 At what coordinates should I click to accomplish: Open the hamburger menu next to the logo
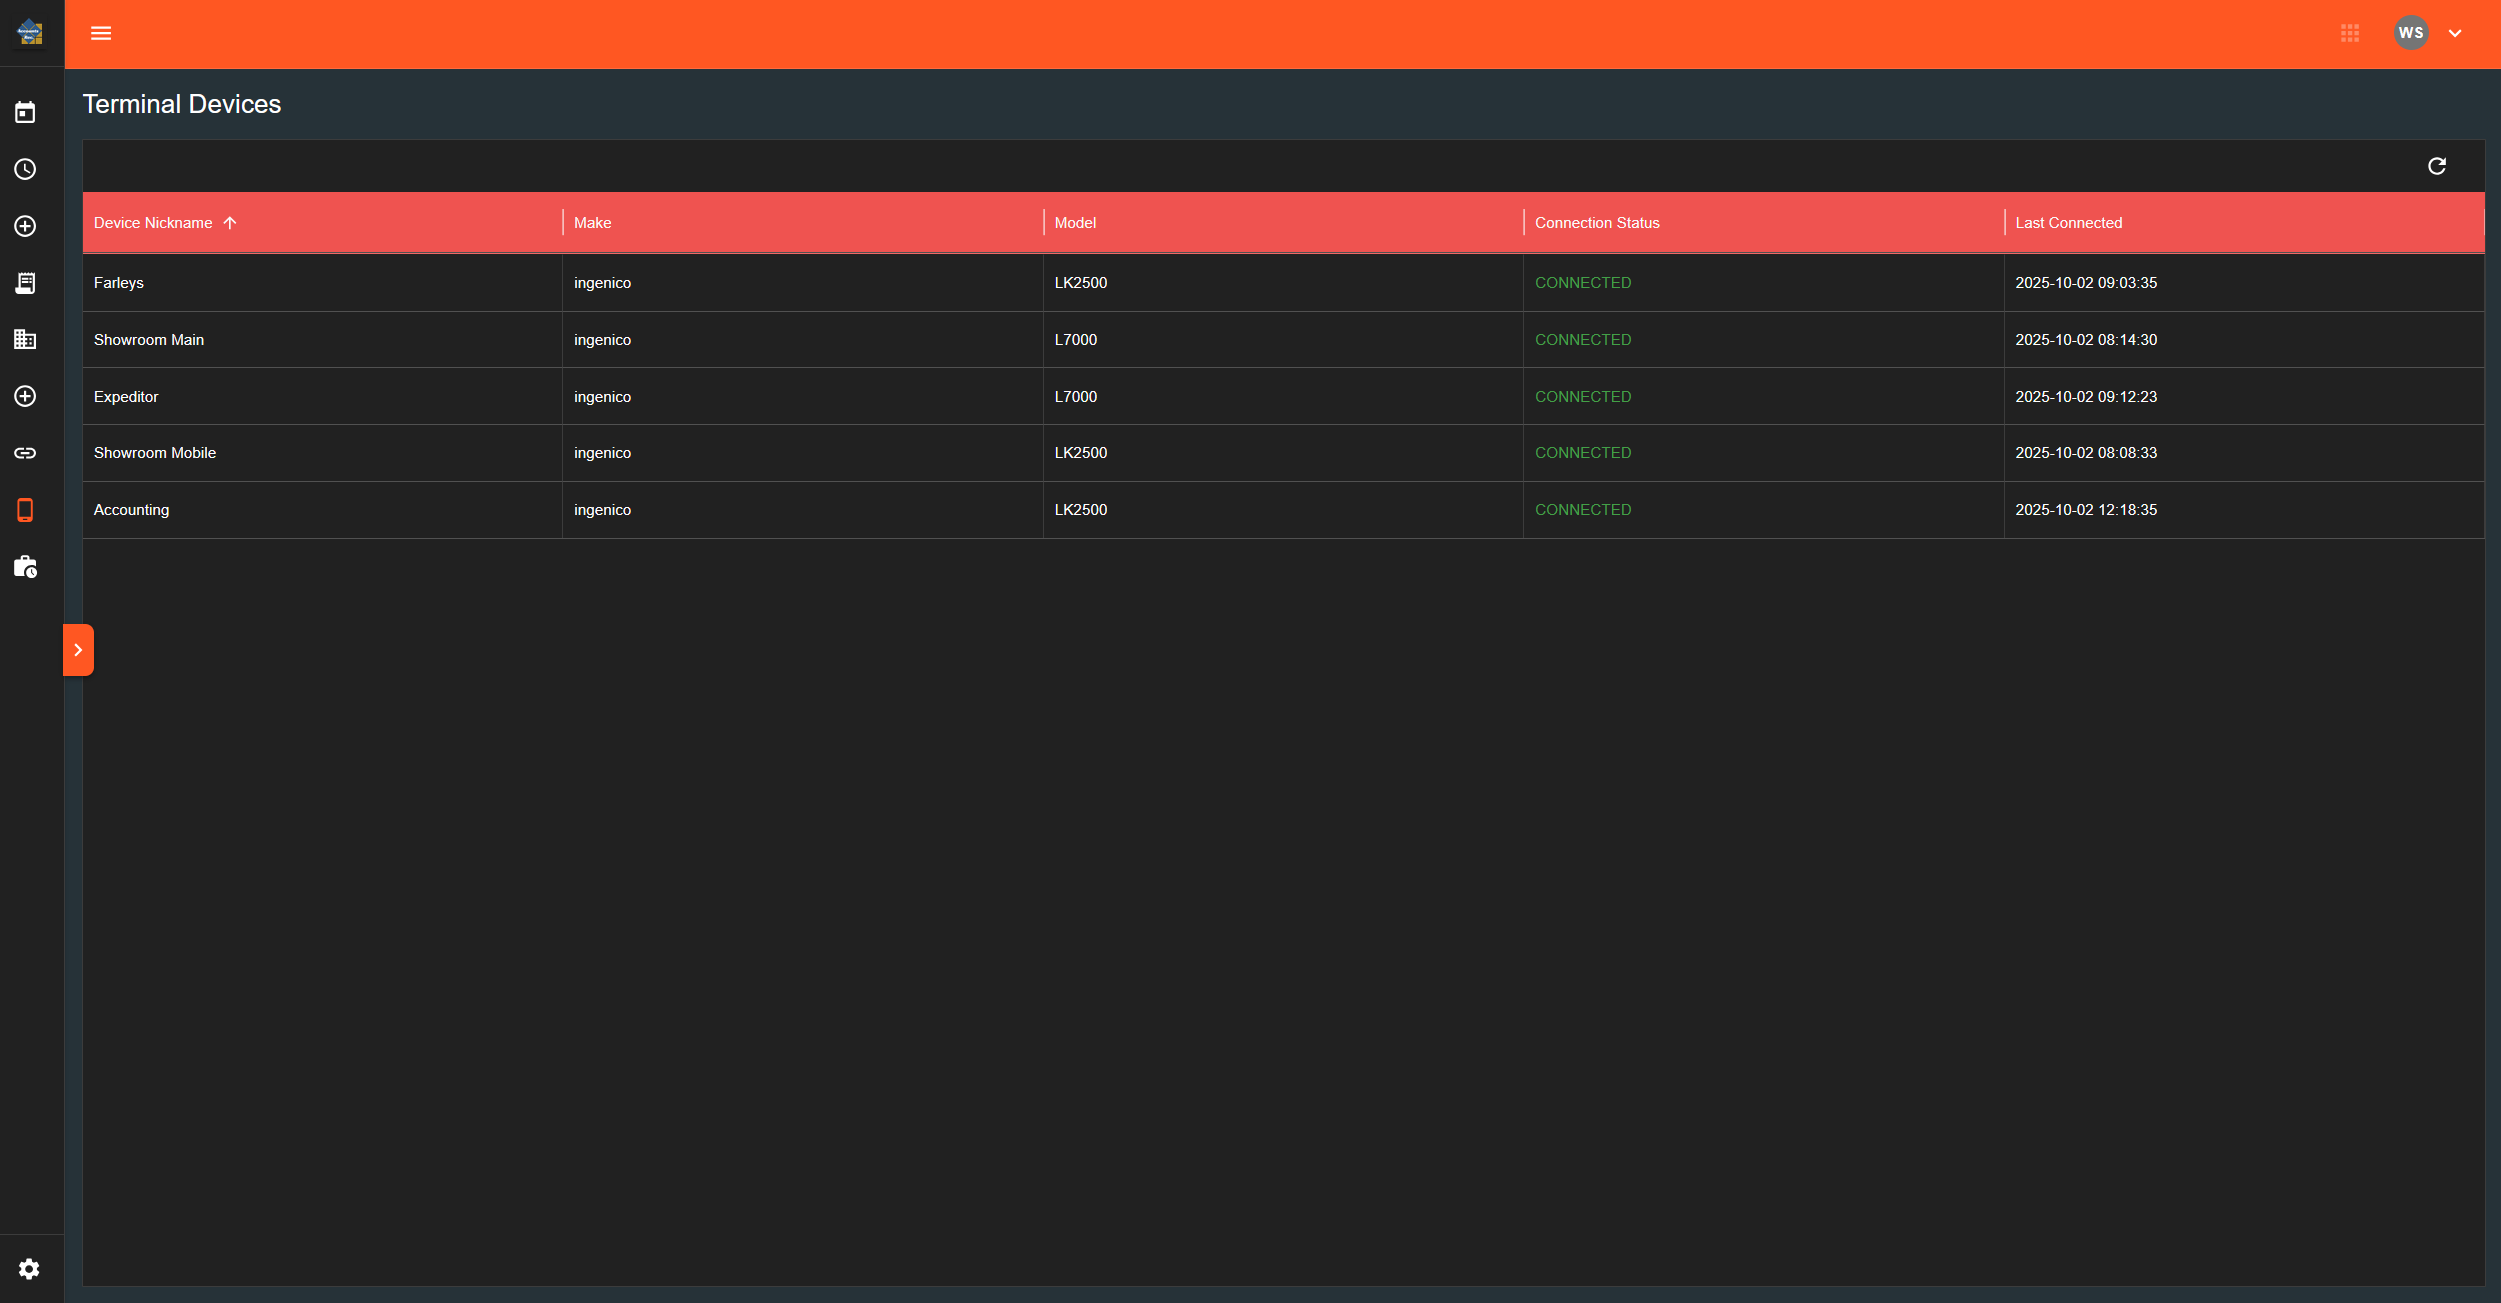coord(101,33)
